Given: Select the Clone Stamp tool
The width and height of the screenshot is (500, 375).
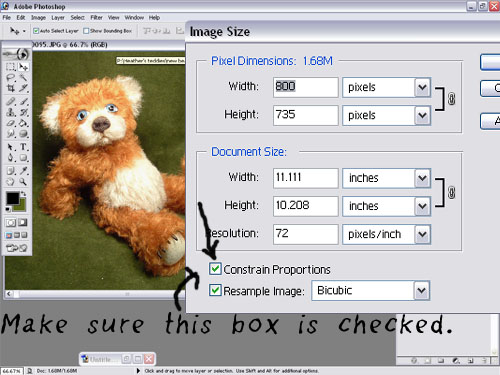Looking at the screenshot, I should pos(11,112).
